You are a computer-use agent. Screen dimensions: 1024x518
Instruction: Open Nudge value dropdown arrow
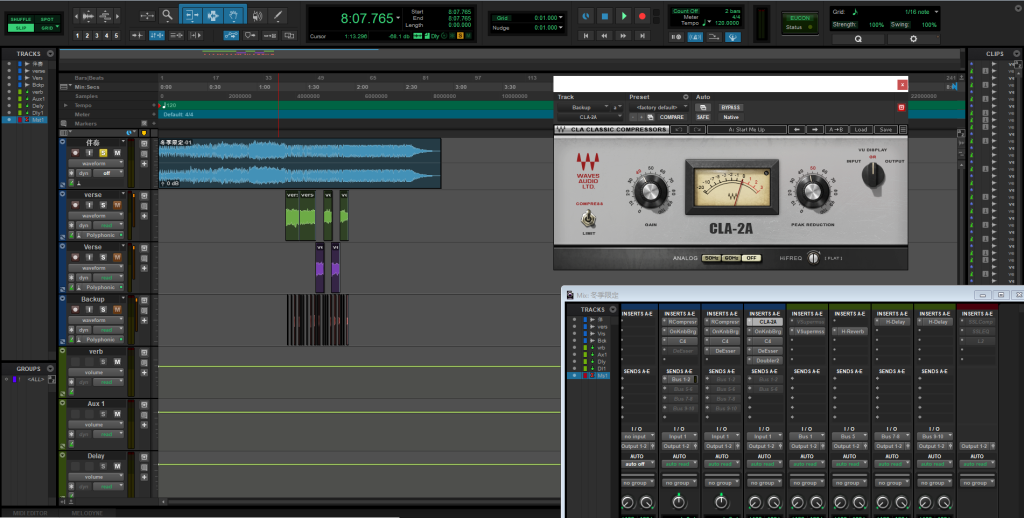point(561,27)
